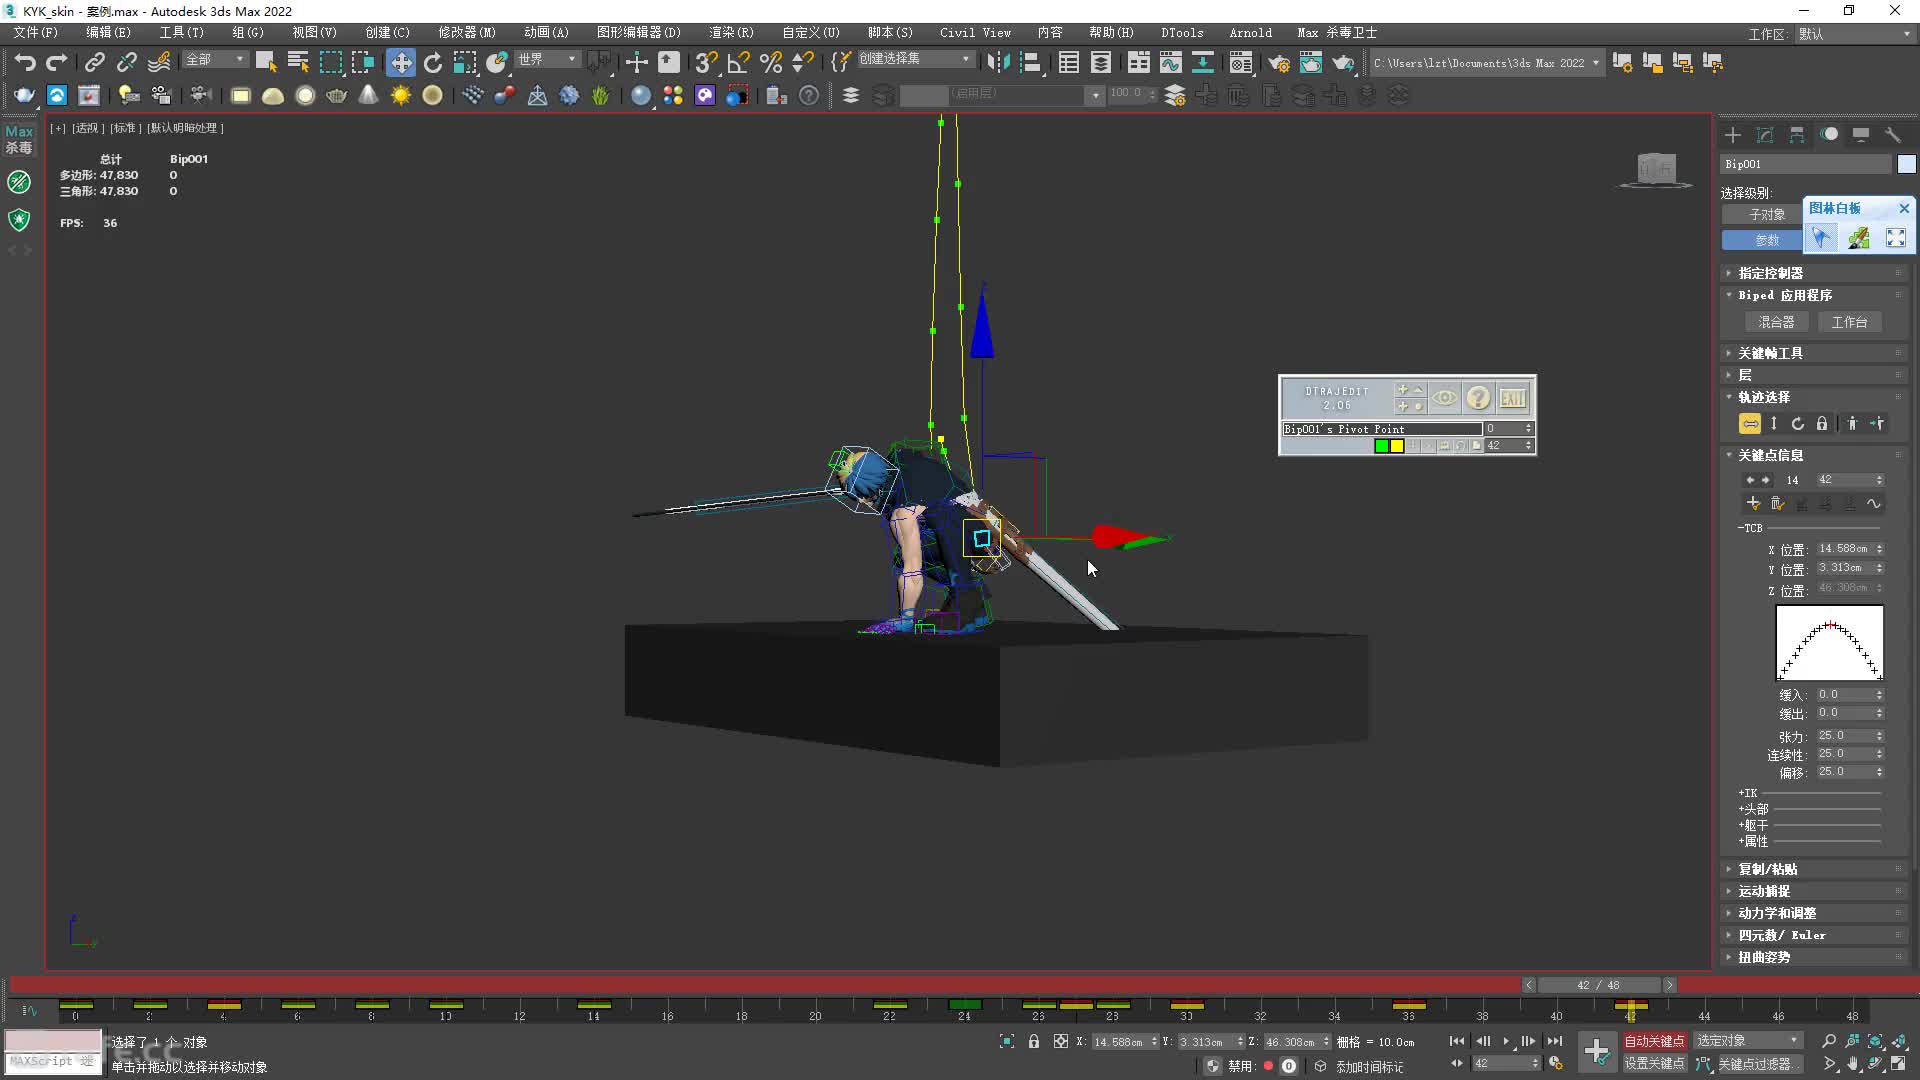Image resolution: width=1920 pixels, height=1080 pixels.
Task: Select the Select and Link tool
Action: tap(94, 62)
